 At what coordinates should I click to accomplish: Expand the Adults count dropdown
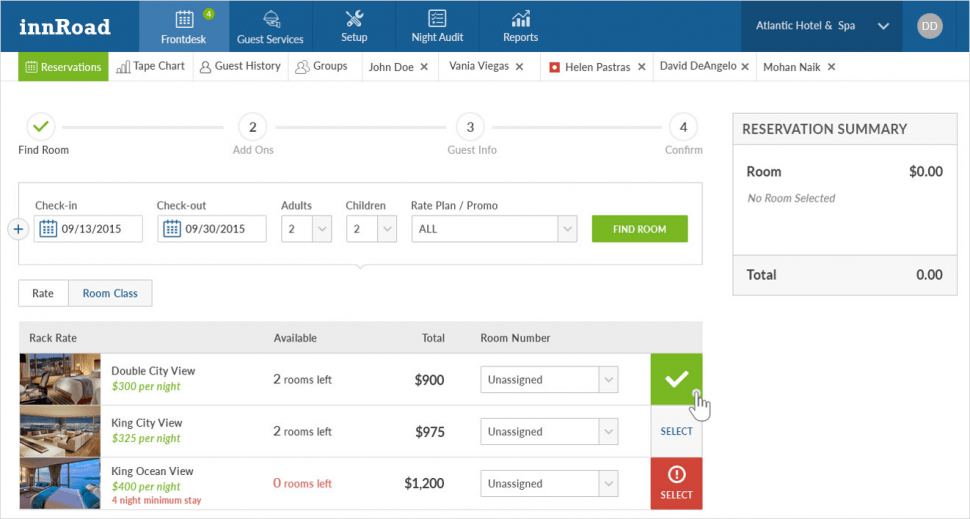click(322, 229)
